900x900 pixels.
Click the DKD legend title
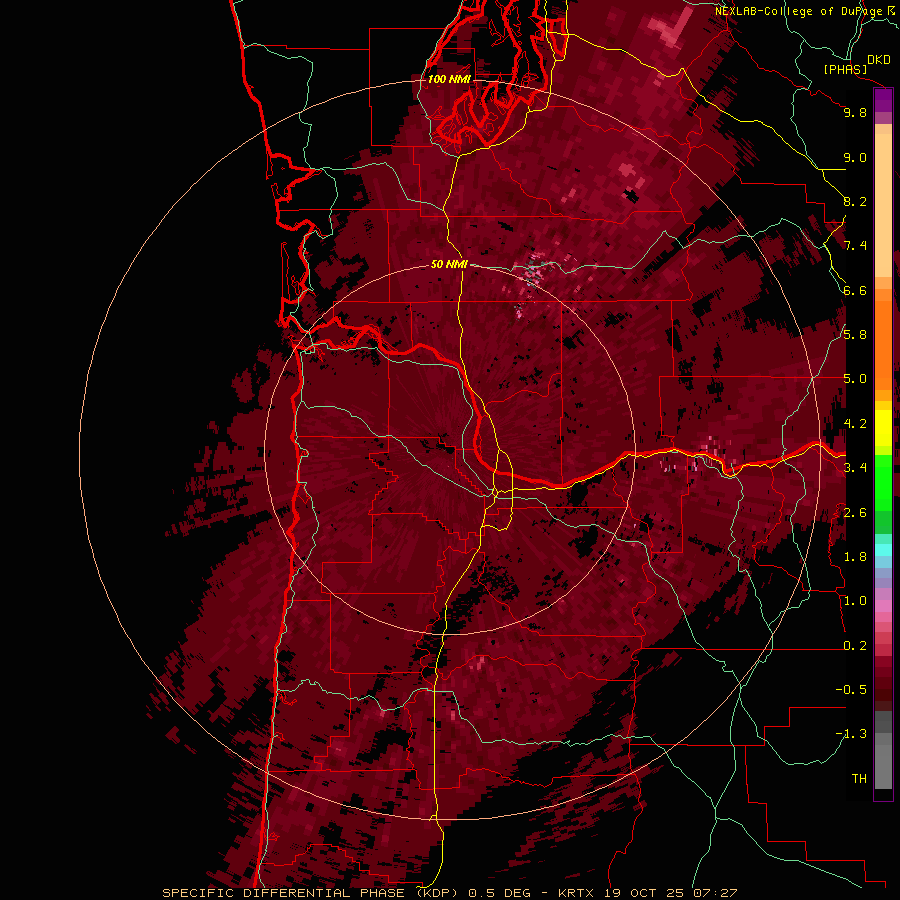(879, 60)
